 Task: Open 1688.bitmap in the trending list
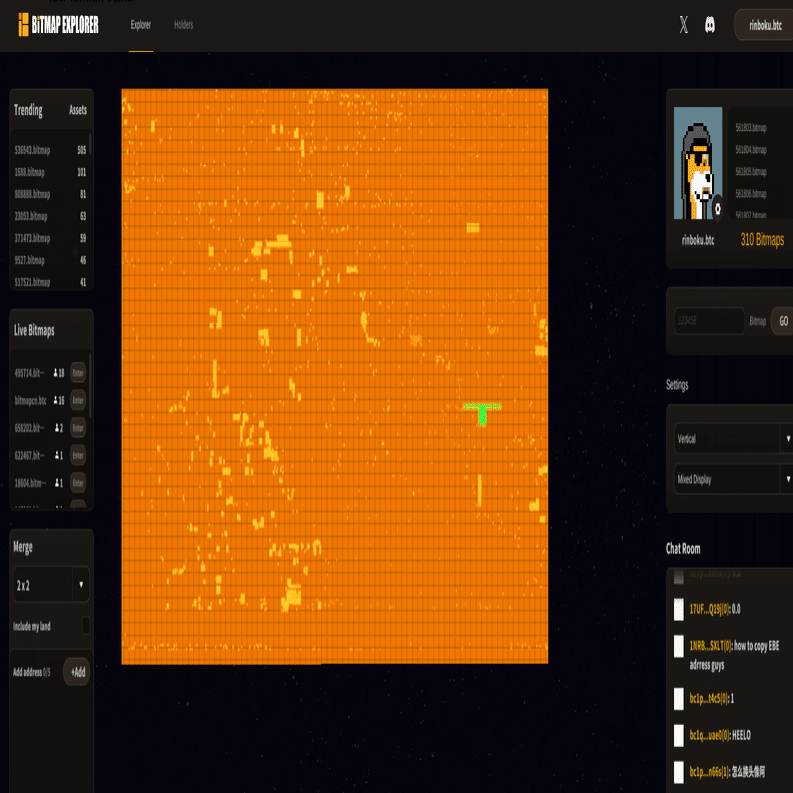[50, 172]
